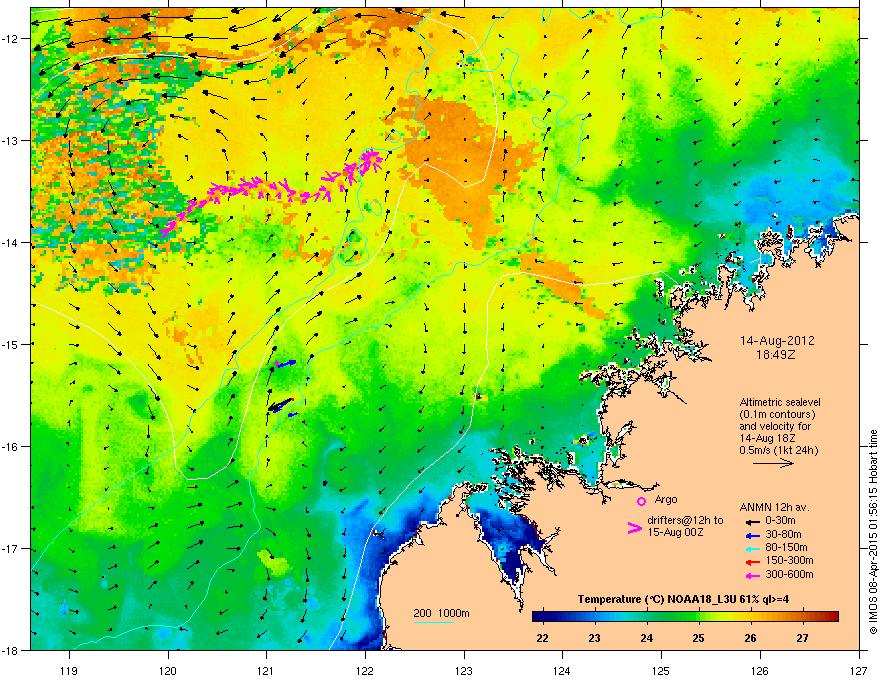Click the longitude axis label '120'
The image size is (880, 680).
[168, 670]
